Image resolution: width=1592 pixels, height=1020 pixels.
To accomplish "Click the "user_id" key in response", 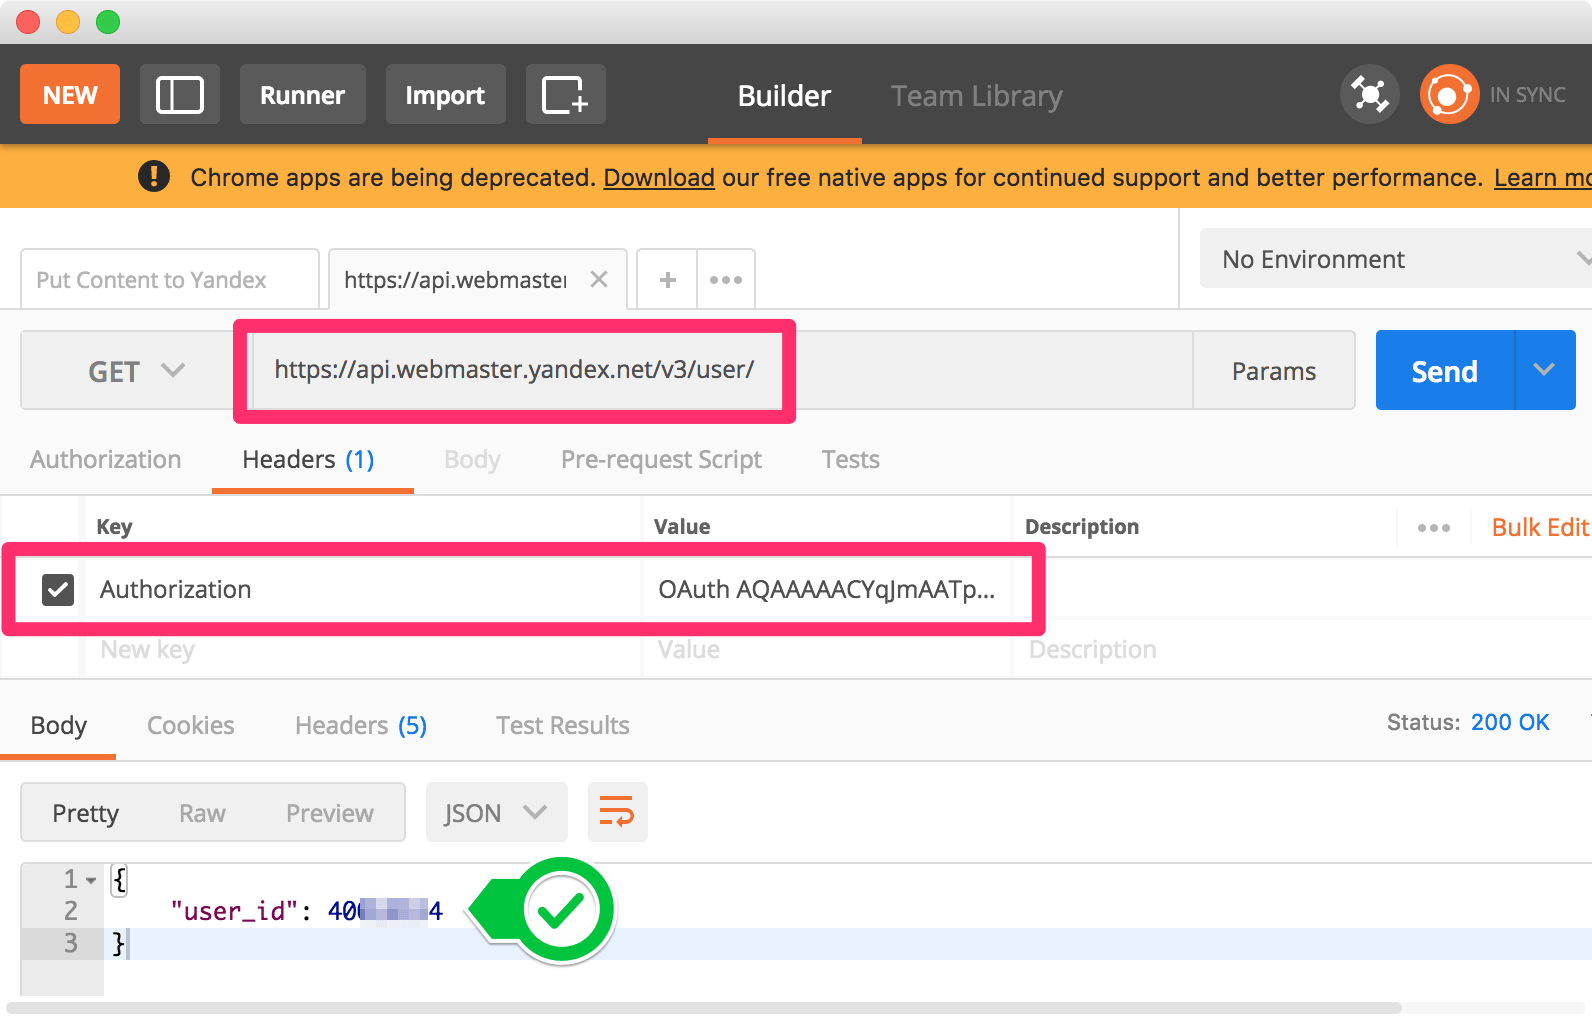I will pos(235,911).
